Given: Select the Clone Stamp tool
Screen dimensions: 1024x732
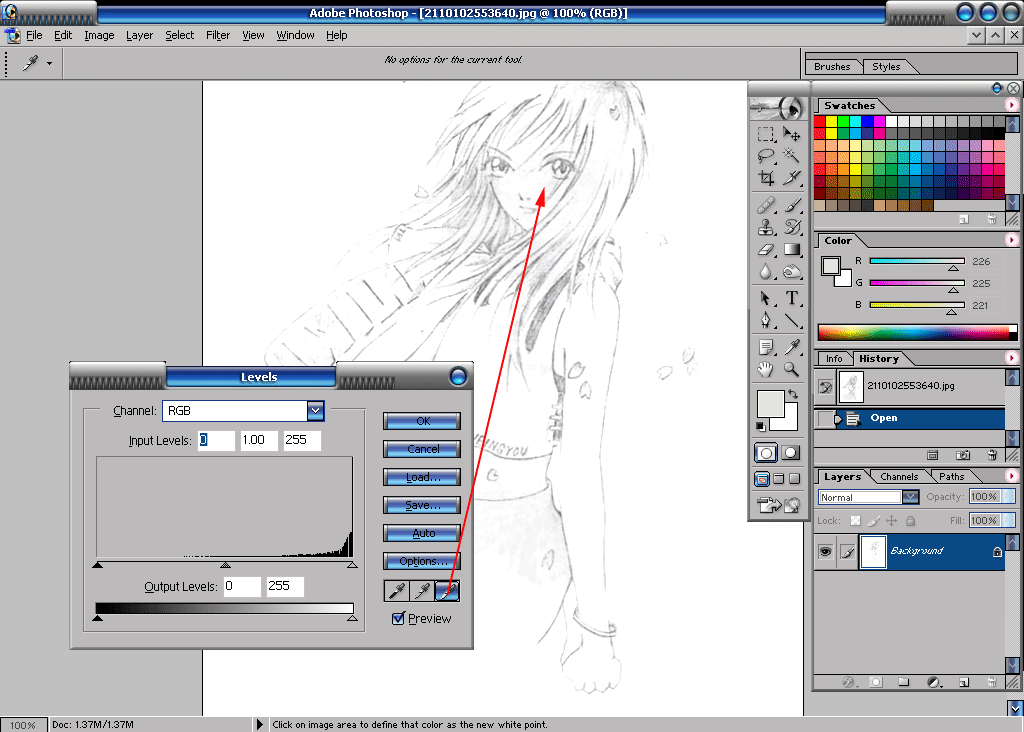Looking at the screenshot, I should tap(766, 227).
